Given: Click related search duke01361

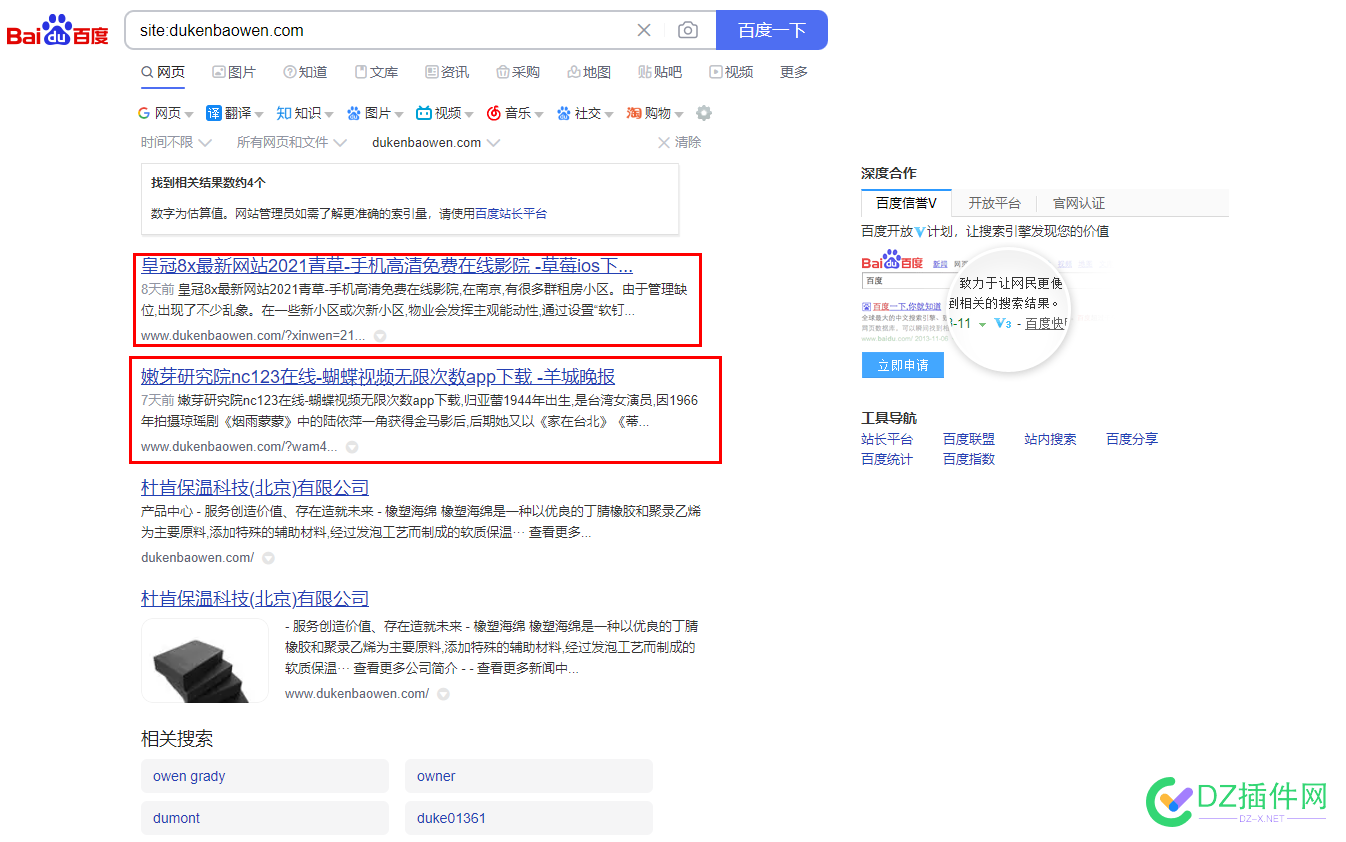Looking at the screenshot, I should (x=528, y=818).
